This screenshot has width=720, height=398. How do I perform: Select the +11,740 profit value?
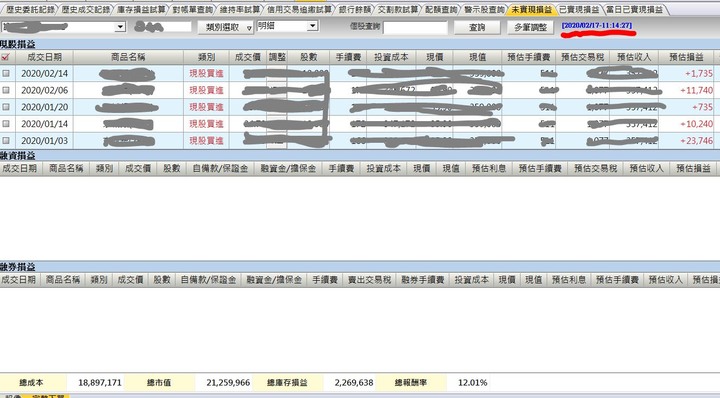pos(696,90)
